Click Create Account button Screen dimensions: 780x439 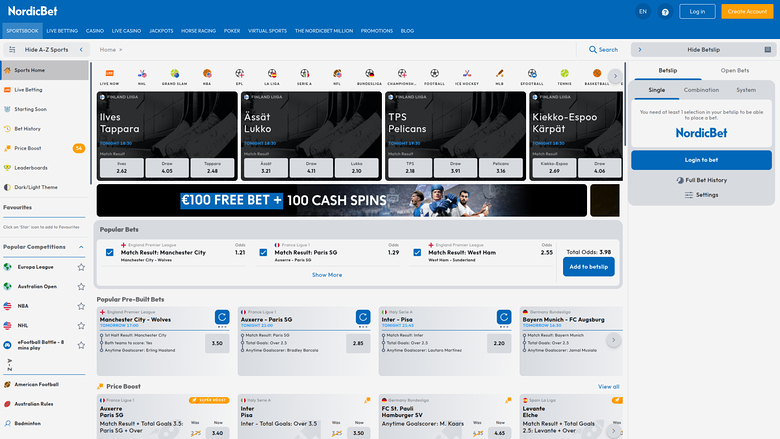747,11
